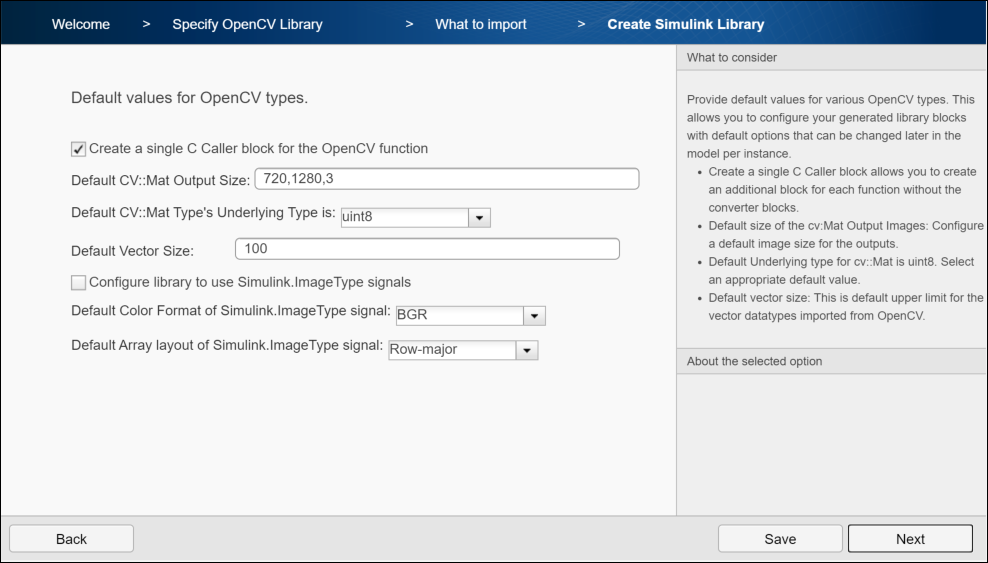The image size is (988, 563).
Task: Open the Row-major array layout dropdown arrow
Action: (527, 350)
